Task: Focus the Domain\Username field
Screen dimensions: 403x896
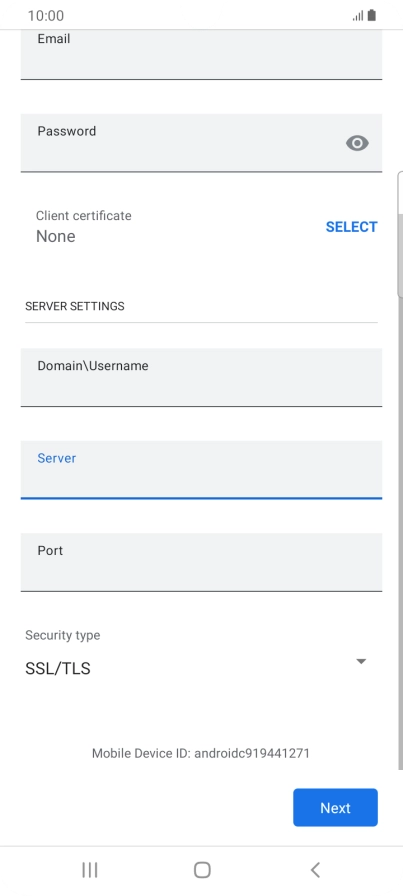Action: (201, 377)
